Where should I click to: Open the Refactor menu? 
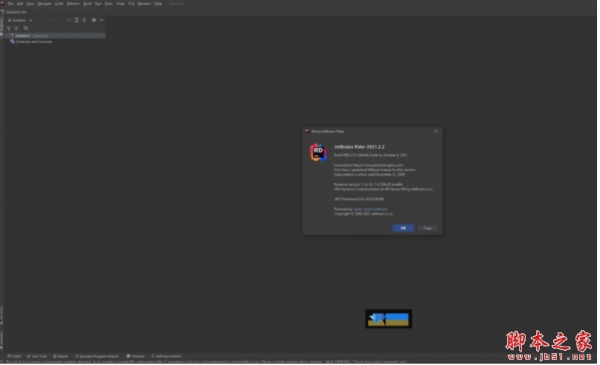pyautogui.click(x=73, y=3)
